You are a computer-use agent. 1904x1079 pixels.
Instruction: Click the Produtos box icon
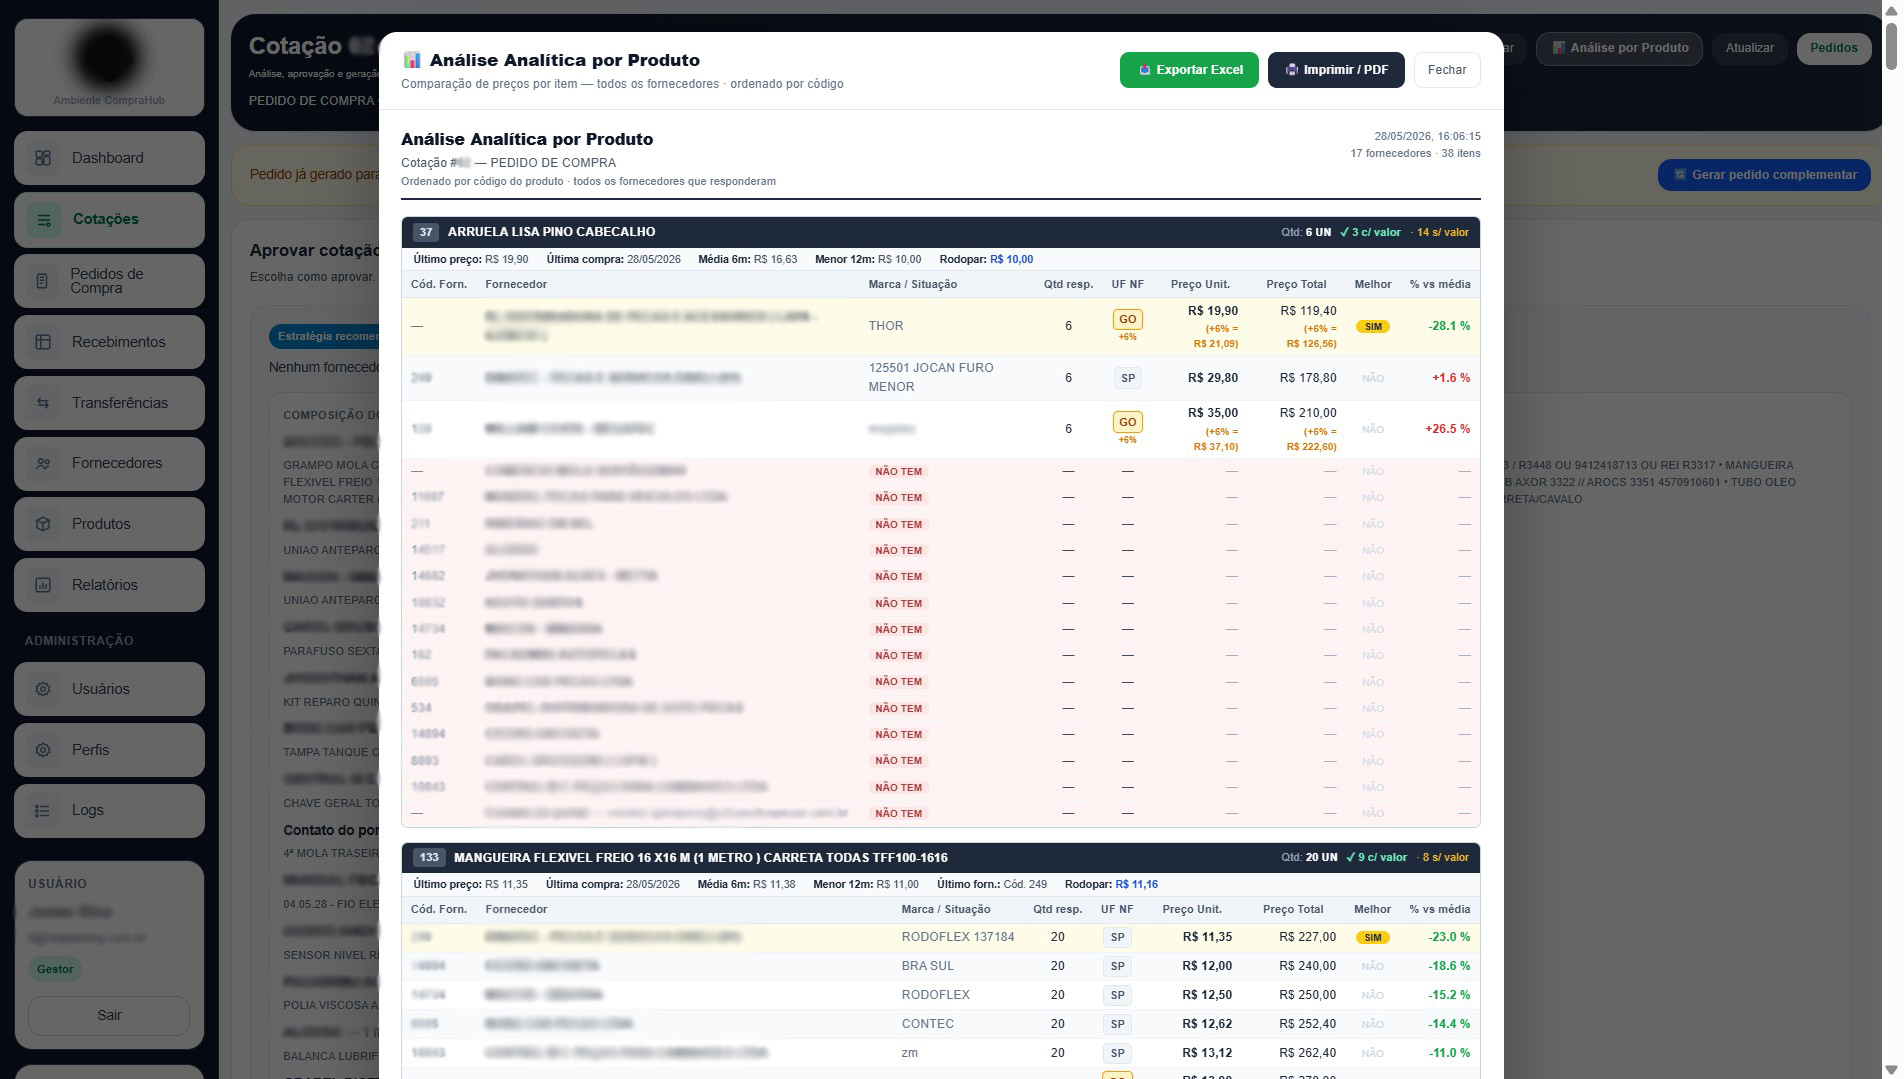tap(43, 524)
